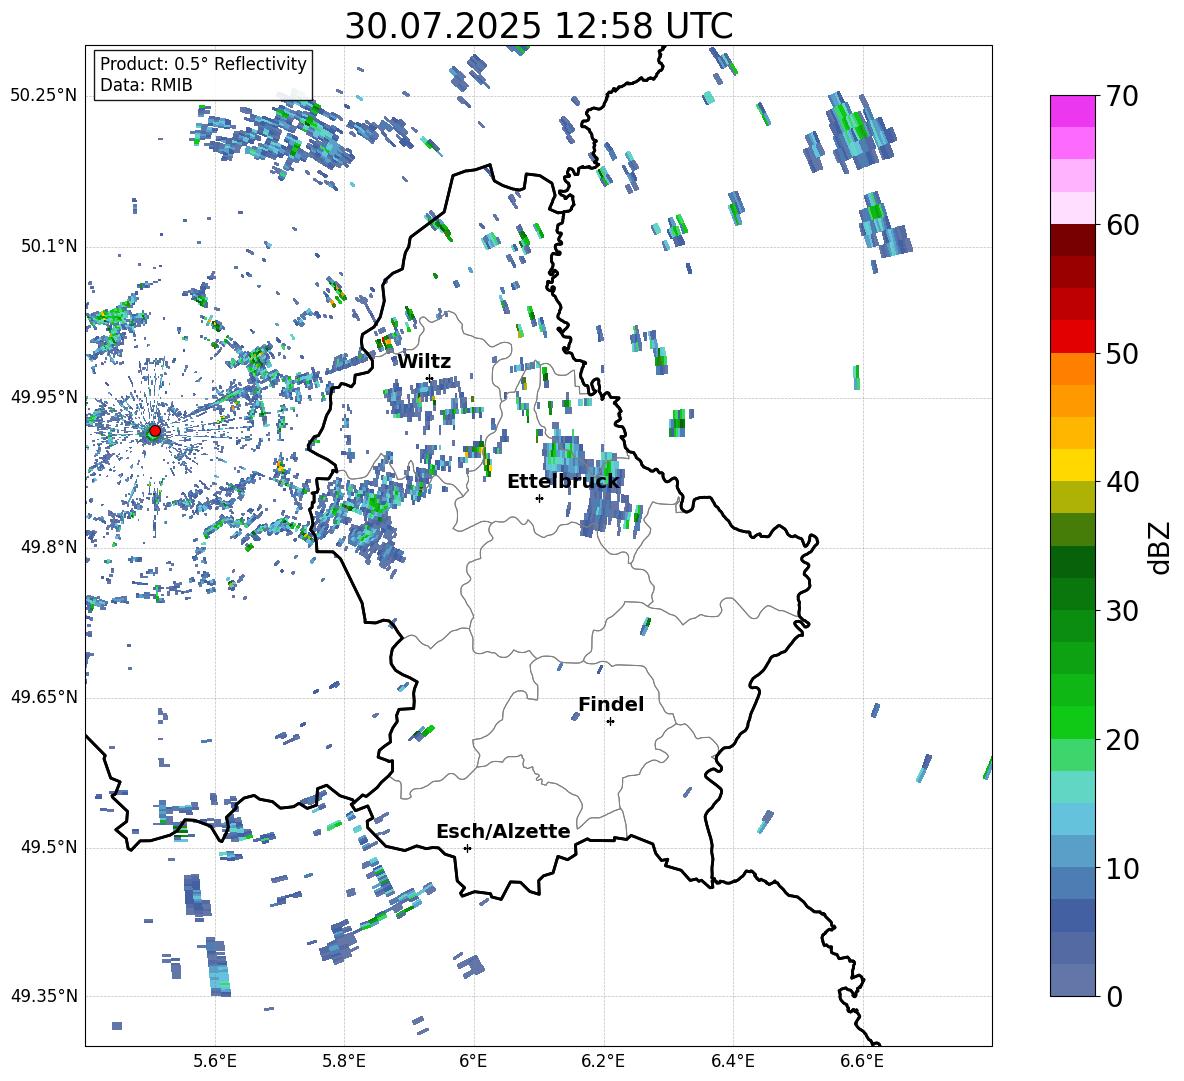Click the Esch/Alzette cross marker

pos(467,848)
